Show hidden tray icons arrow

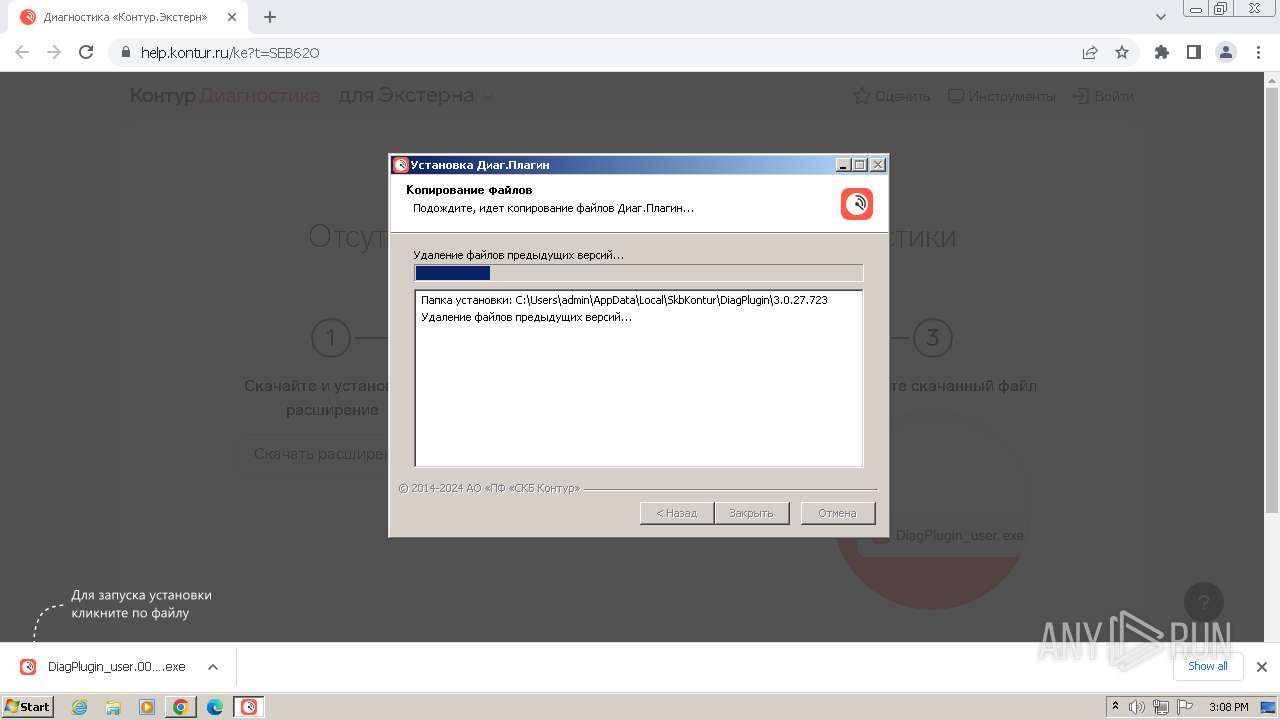coord(1115,707)
